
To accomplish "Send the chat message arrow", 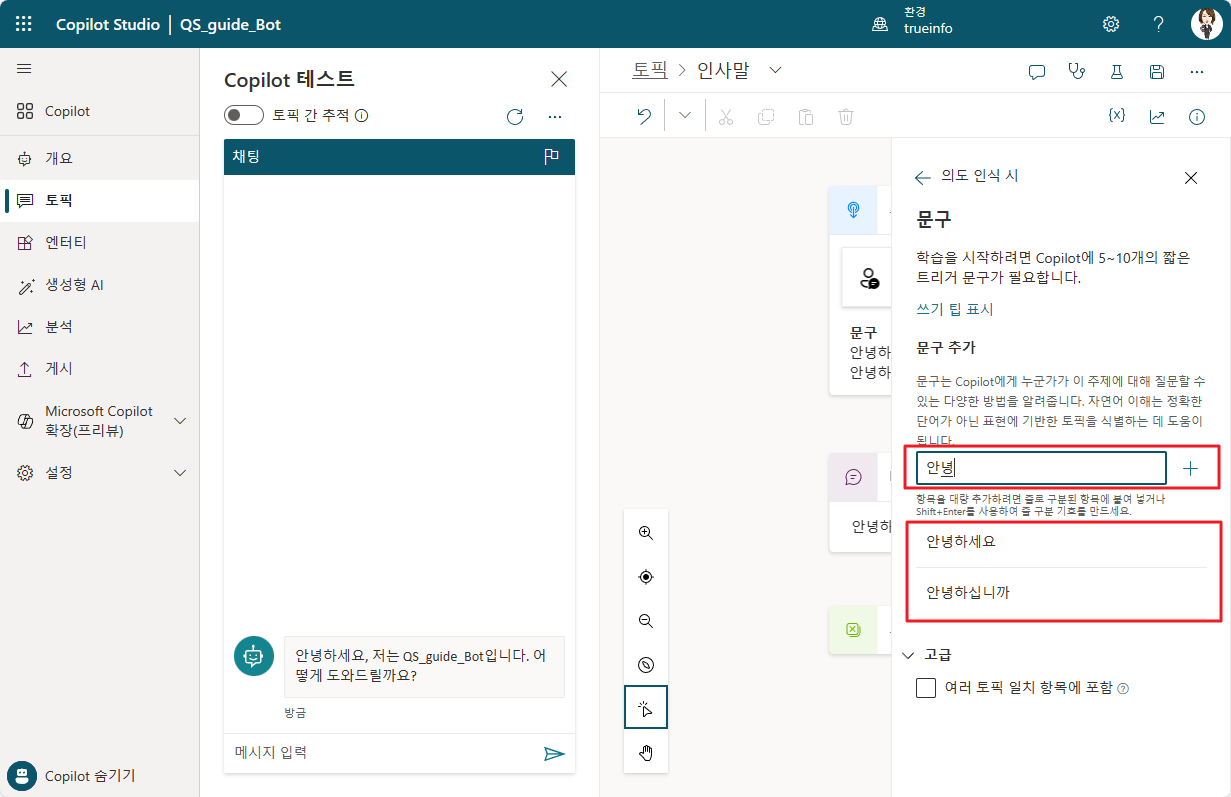I will click(x=554, y=753).
